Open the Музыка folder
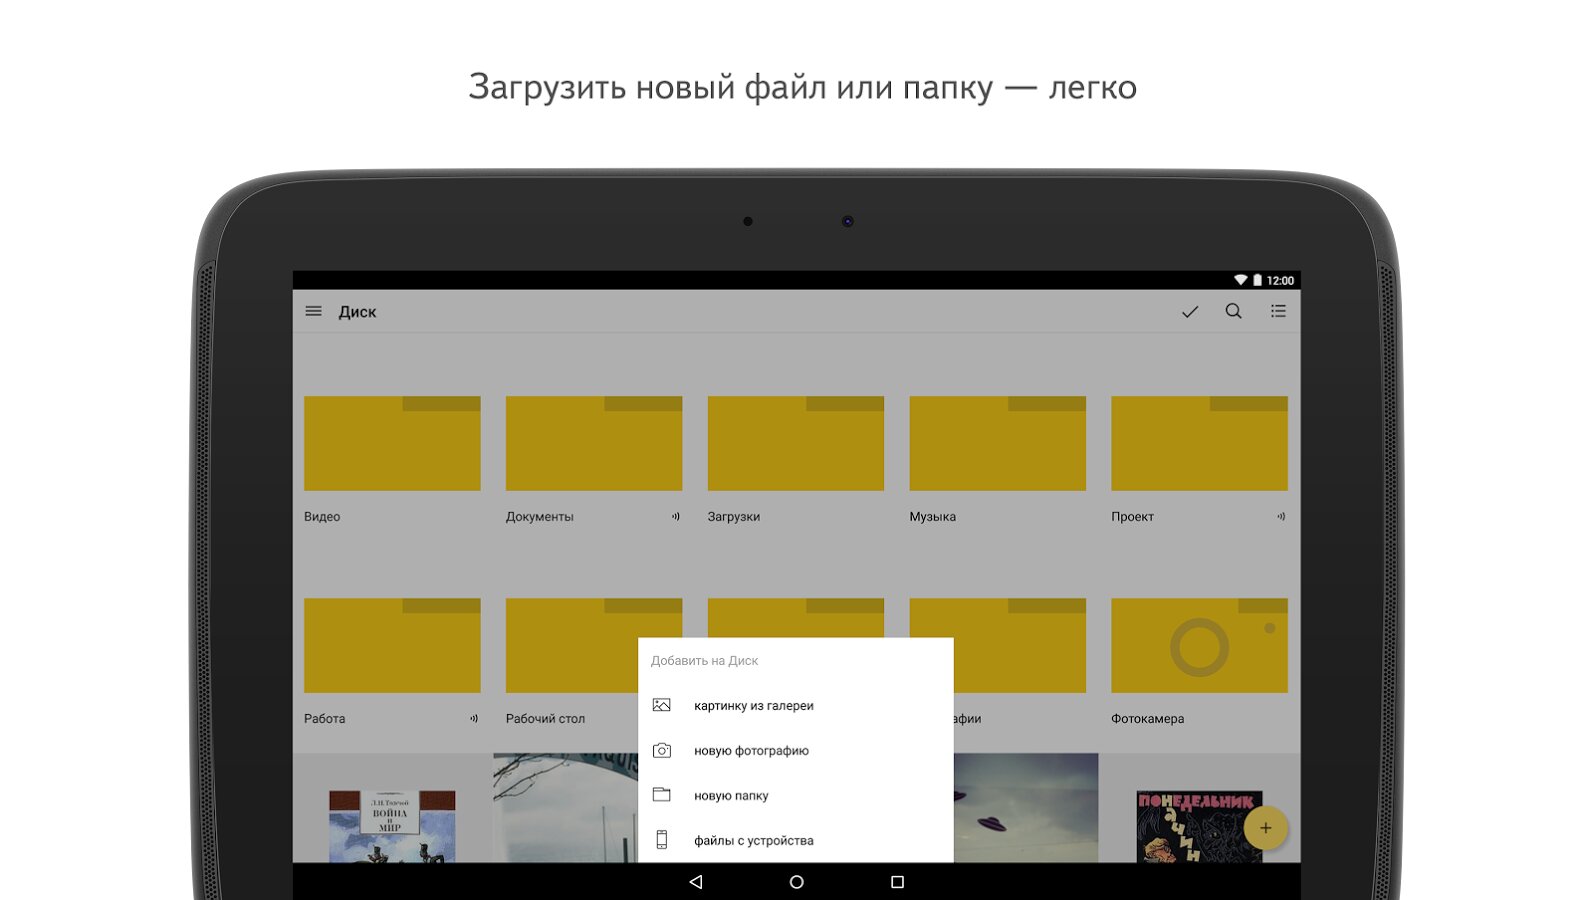Image resolution: width=1593 pixels, height=900 pixels. coord(997,444)
